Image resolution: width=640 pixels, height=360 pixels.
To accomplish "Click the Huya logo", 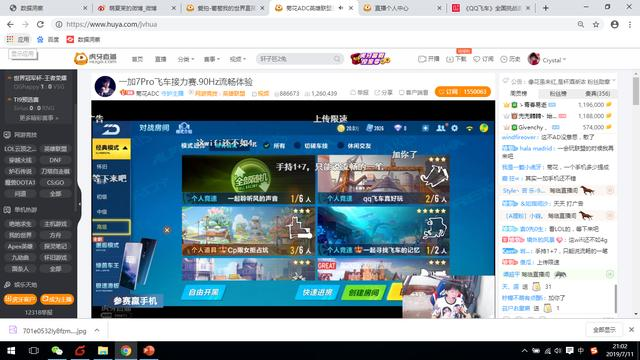I will [96, 59].
